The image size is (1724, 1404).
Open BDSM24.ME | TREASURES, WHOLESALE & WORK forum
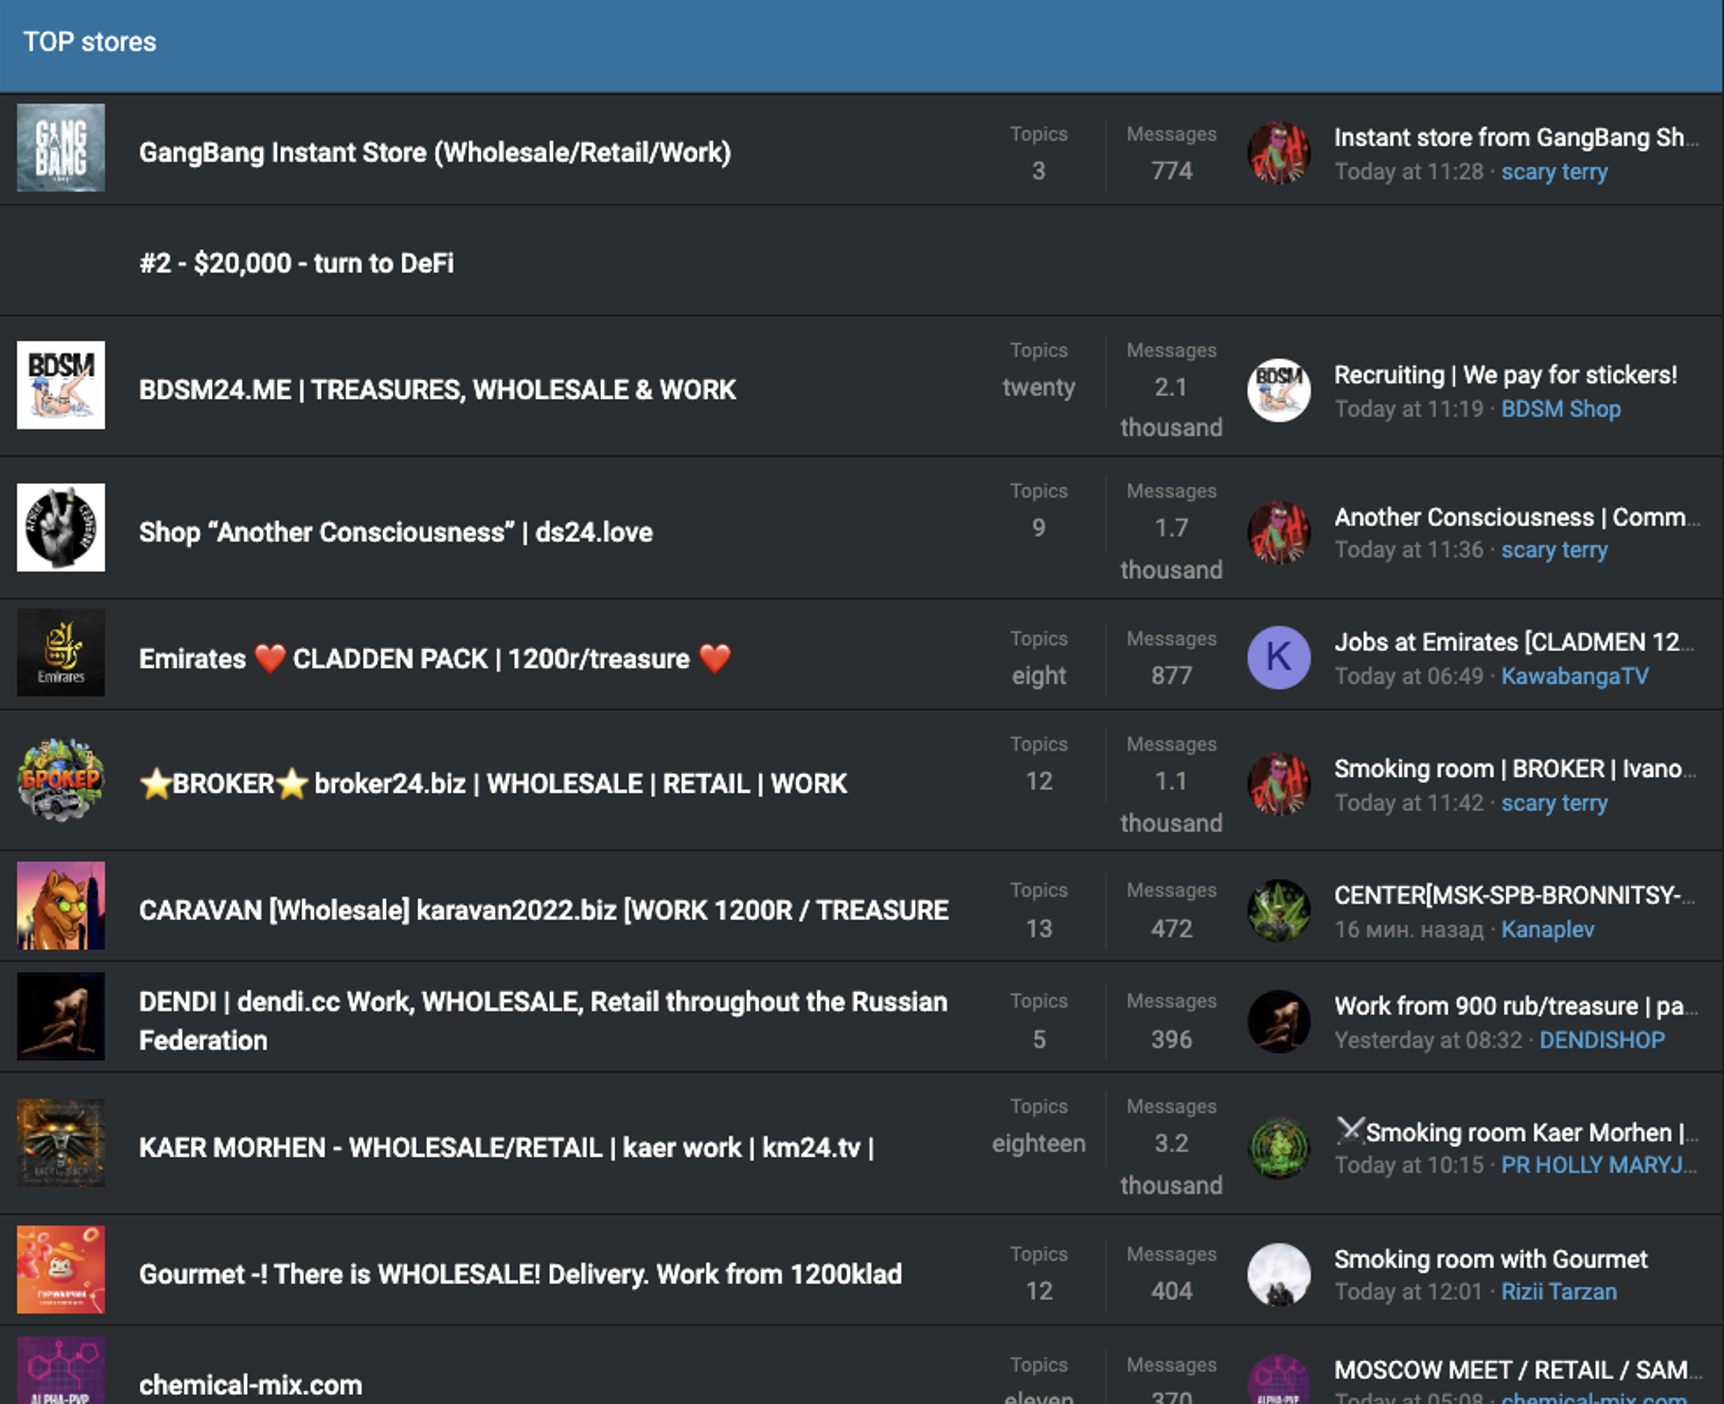[437, 389]
